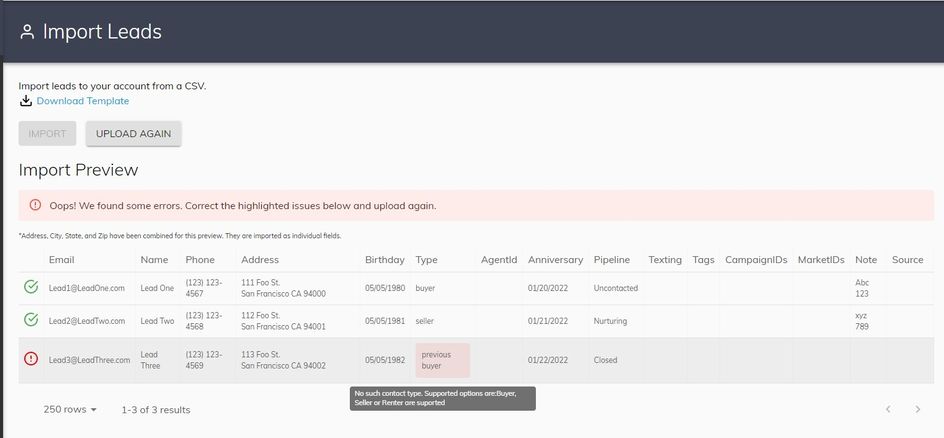Click the red error icon for Lead3
This screenshot has height=438, width=944.
pyautogui.click(x=31, y=359)
